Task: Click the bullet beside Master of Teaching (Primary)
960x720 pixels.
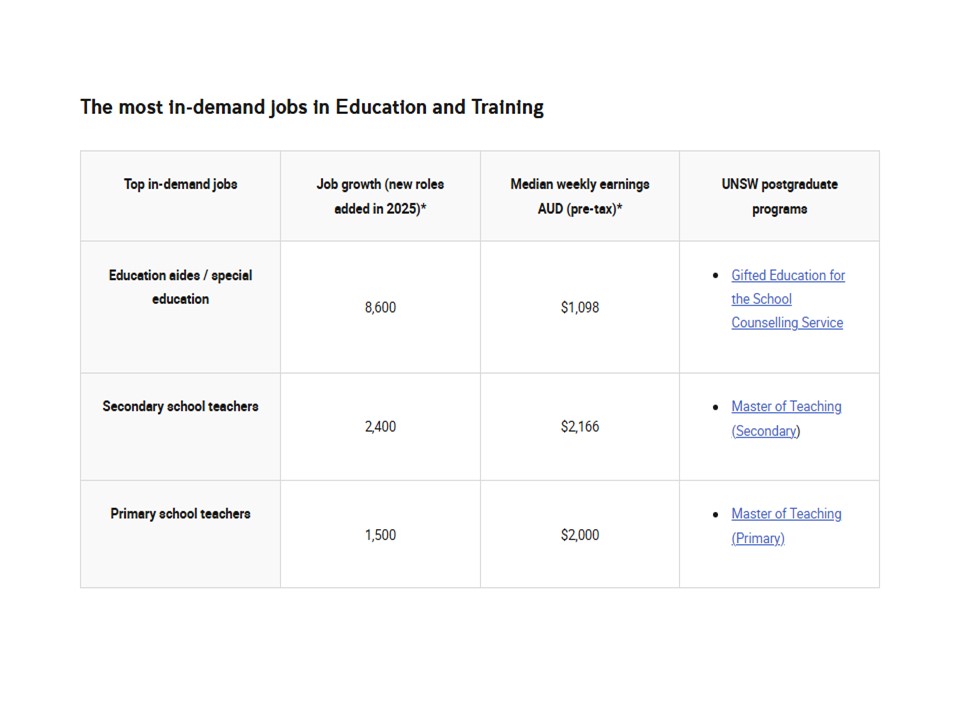Action: coord(715,514)
